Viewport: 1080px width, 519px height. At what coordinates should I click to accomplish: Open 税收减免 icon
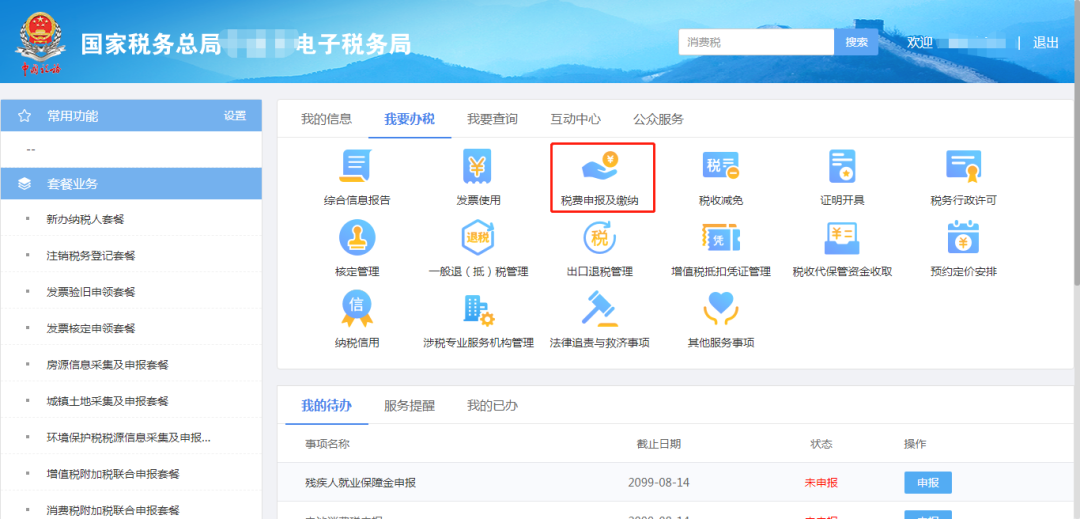pyautogui.click(x=720, y=167)
